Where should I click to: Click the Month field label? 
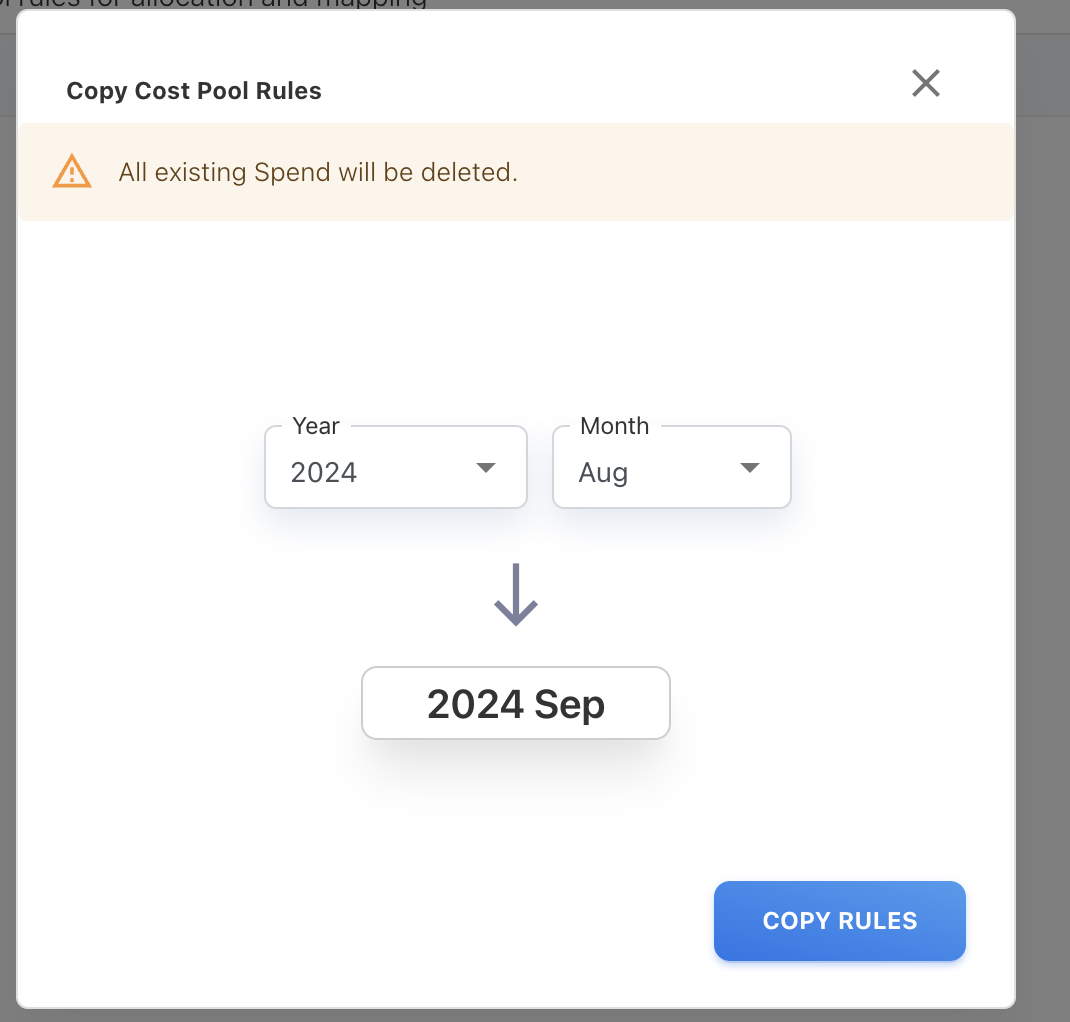[x=614, y=426]
